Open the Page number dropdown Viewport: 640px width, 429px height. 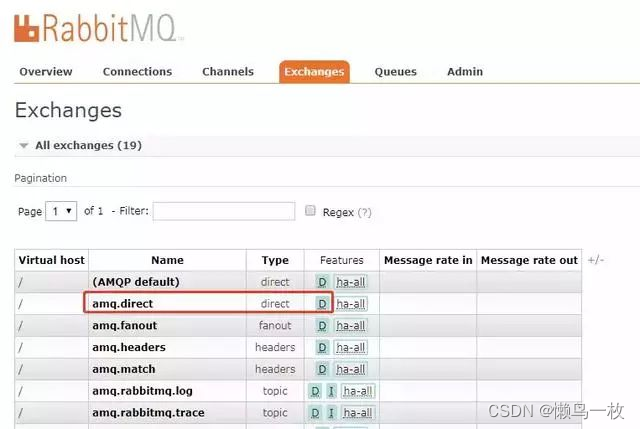pos(61,211)
